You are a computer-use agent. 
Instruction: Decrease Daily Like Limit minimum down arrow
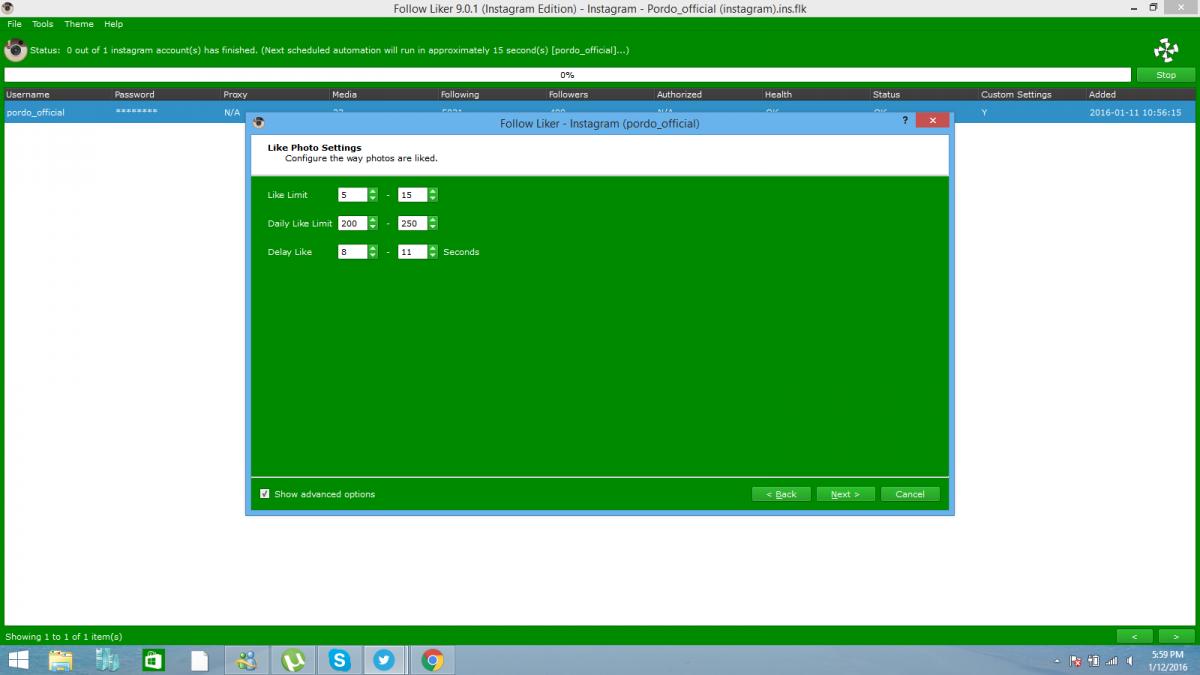[x=373, y=227]
